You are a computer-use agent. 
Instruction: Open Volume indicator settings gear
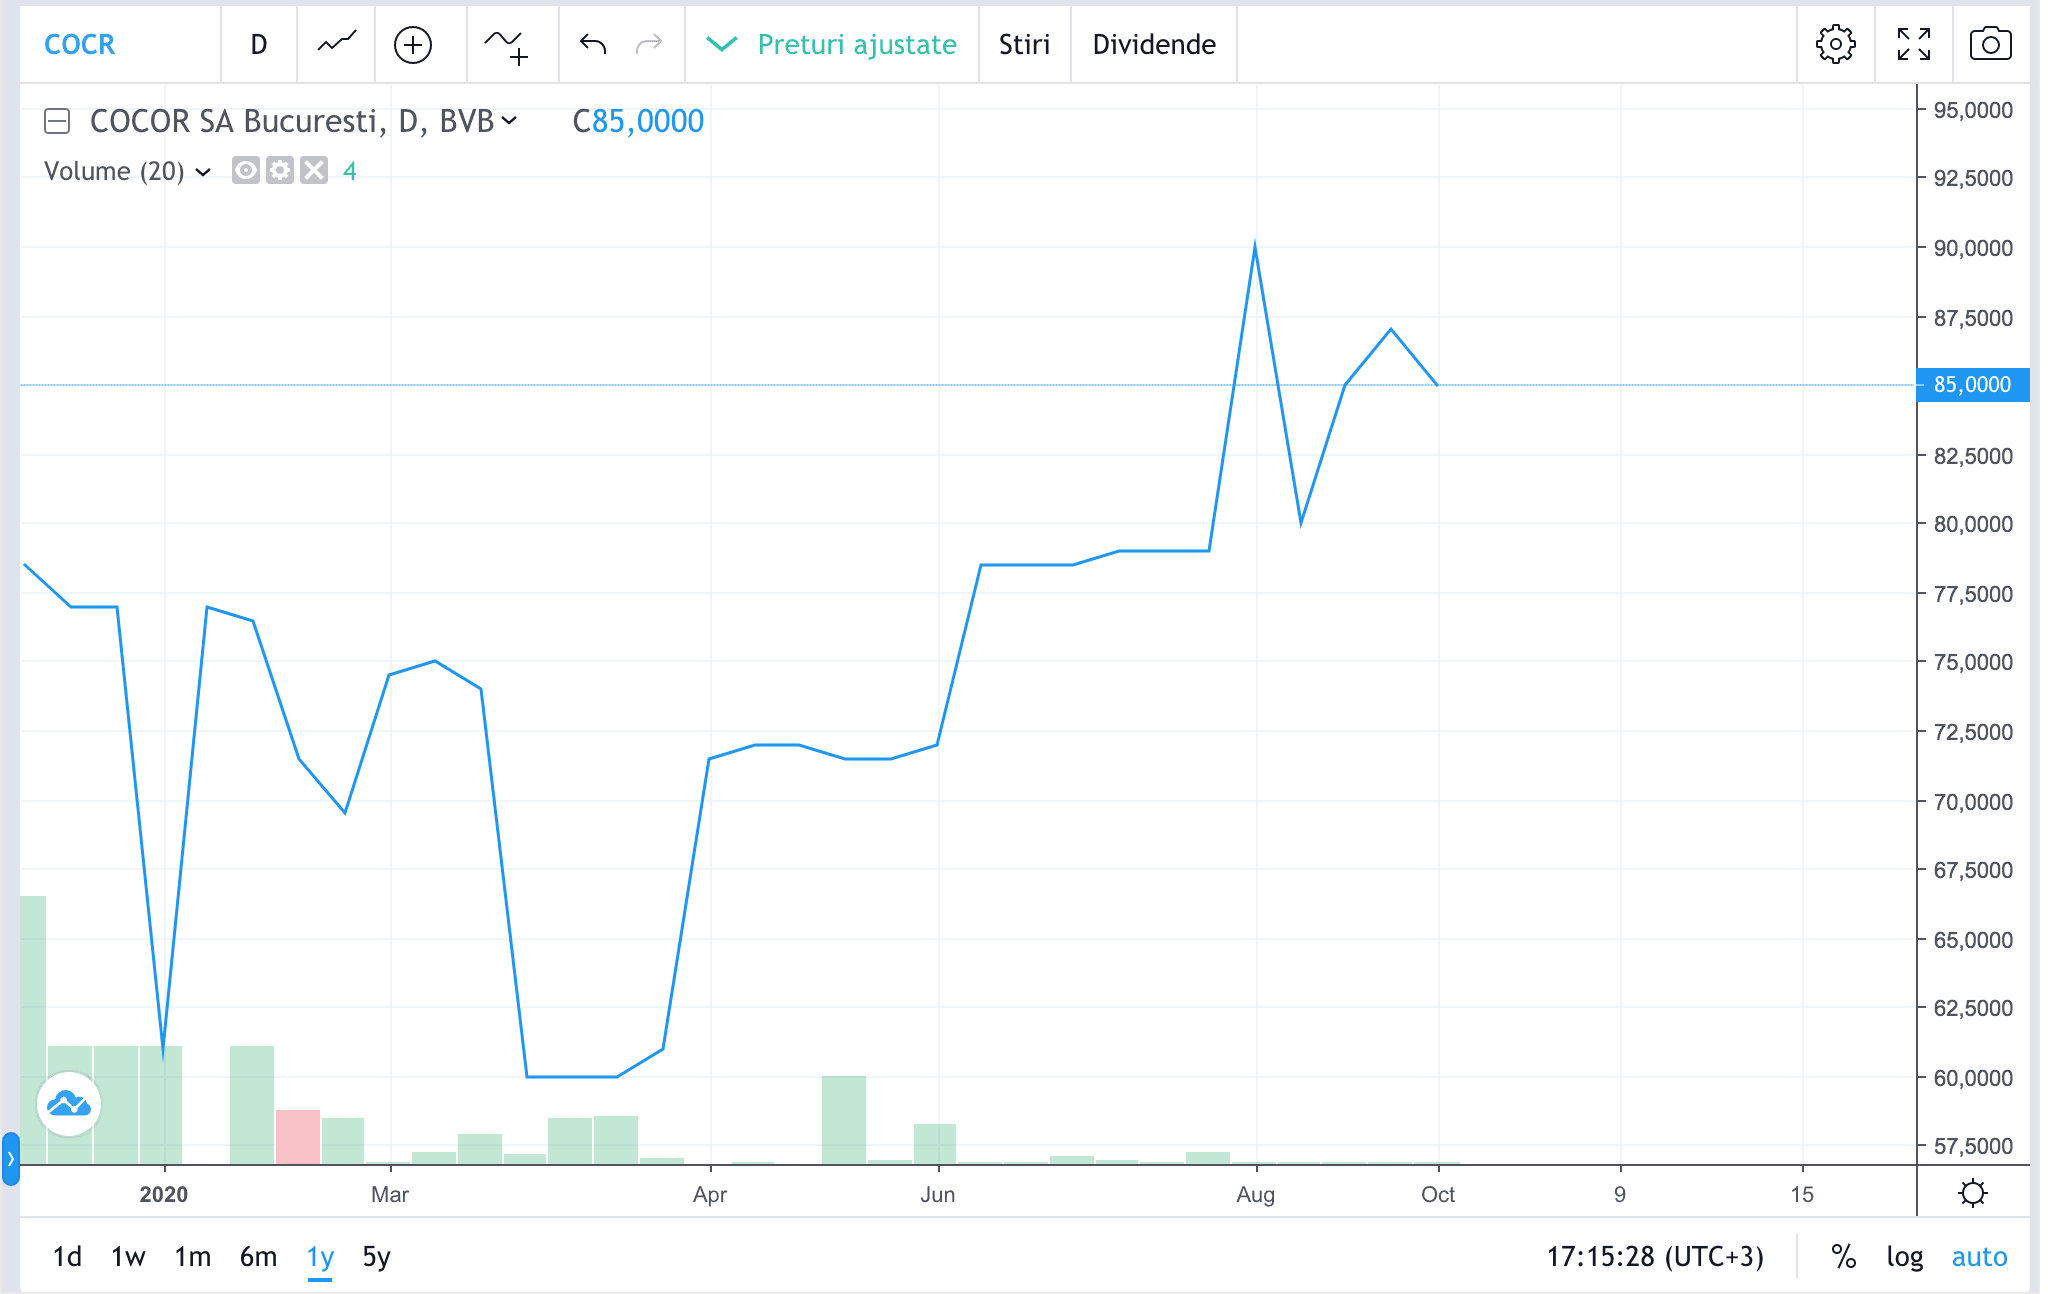[x=280, y=170]
